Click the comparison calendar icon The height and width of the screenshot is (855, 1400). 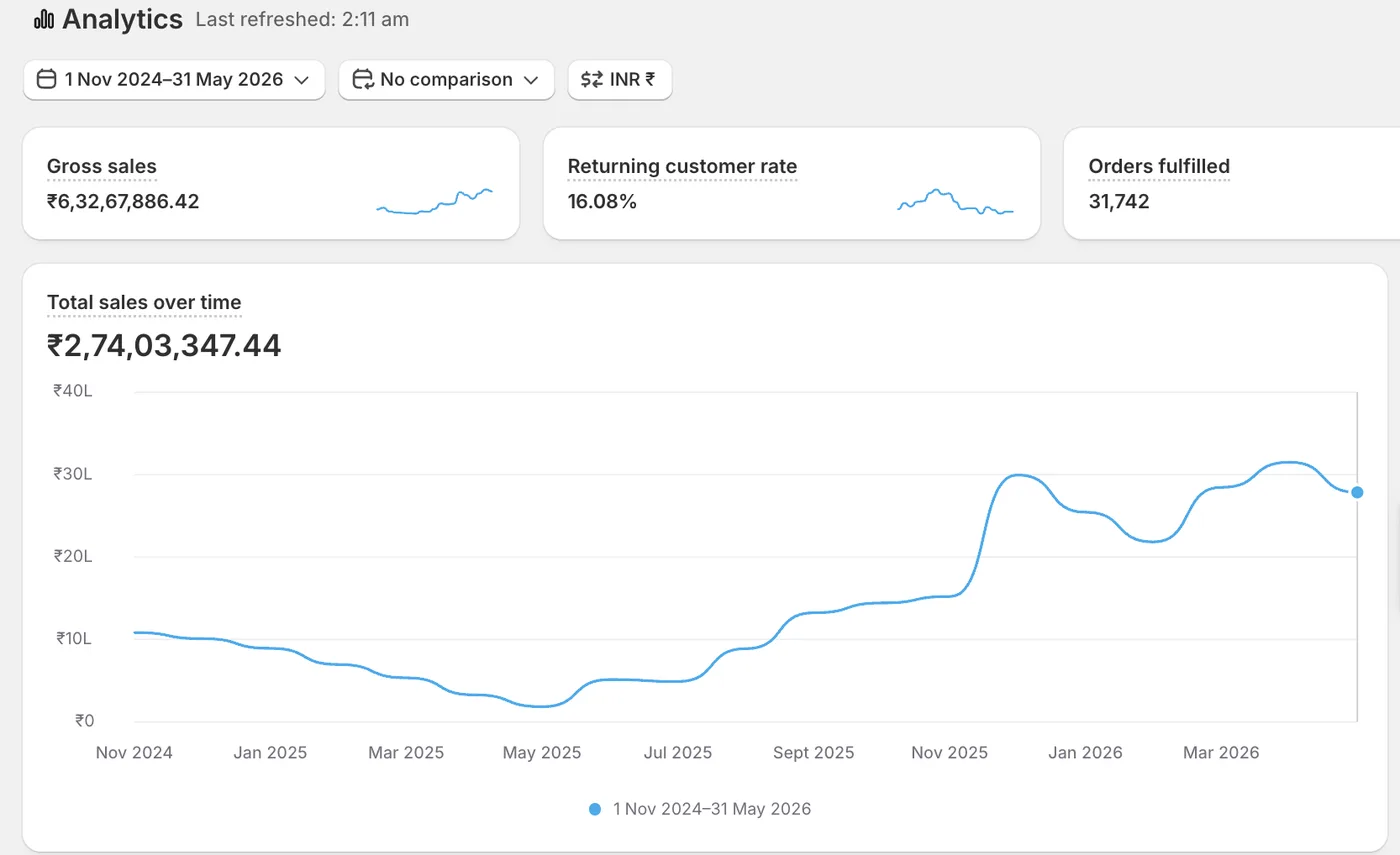pyautogui.click(x=363, y=79)
